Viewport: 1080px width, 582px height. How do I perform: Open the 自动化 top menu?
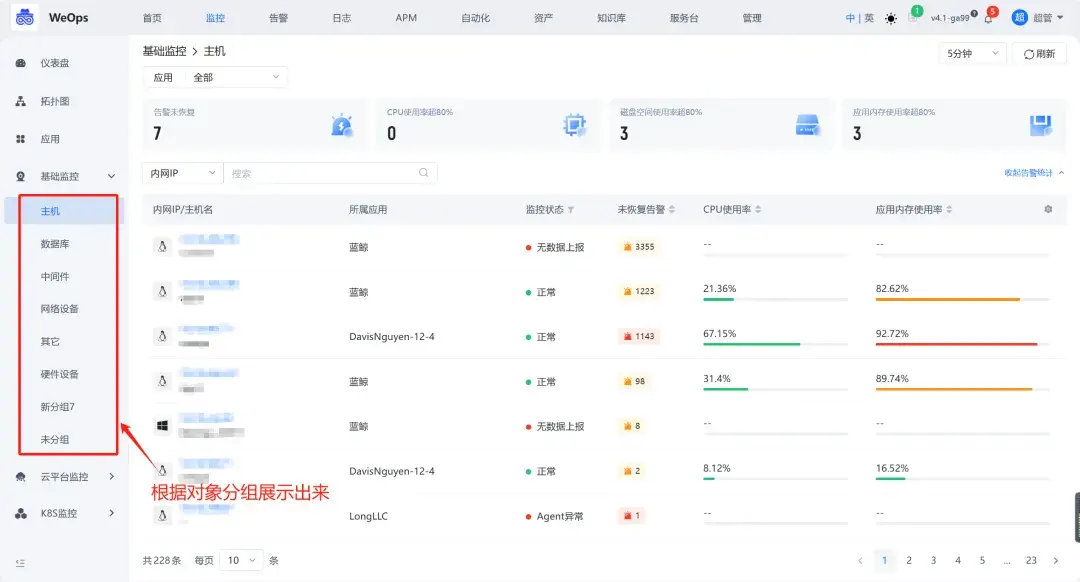click(x=475, y=18)
